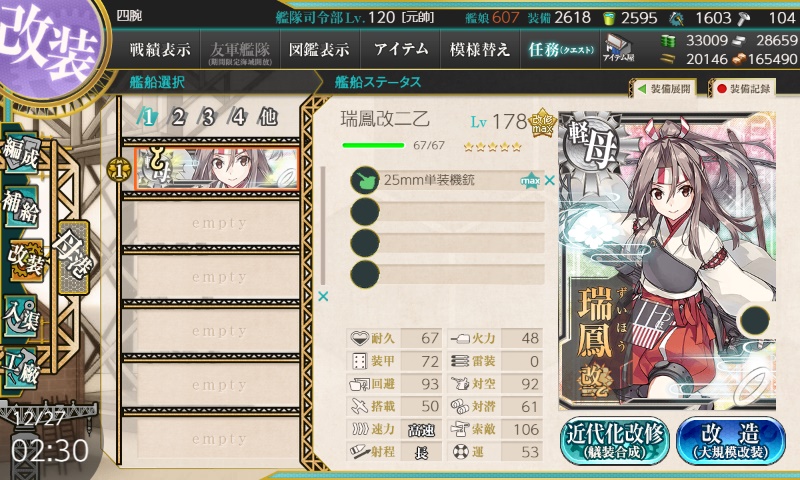This screenshot has height=480, width=800.
Task: Return to 母港 home port
Action: tap(73, 258)
